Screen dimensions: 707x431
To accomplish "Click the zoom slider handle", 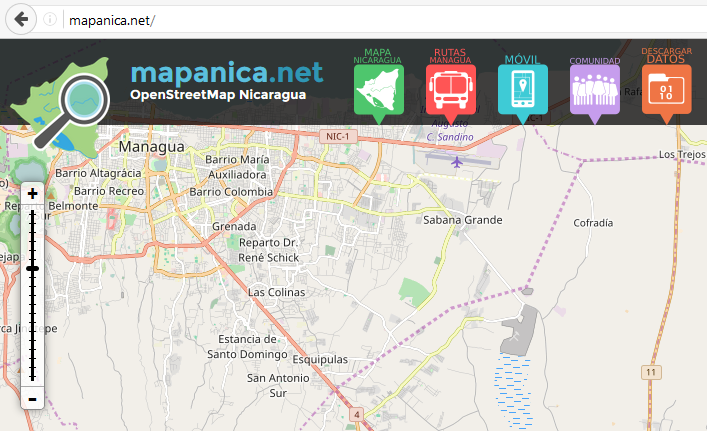I will 32,269.
